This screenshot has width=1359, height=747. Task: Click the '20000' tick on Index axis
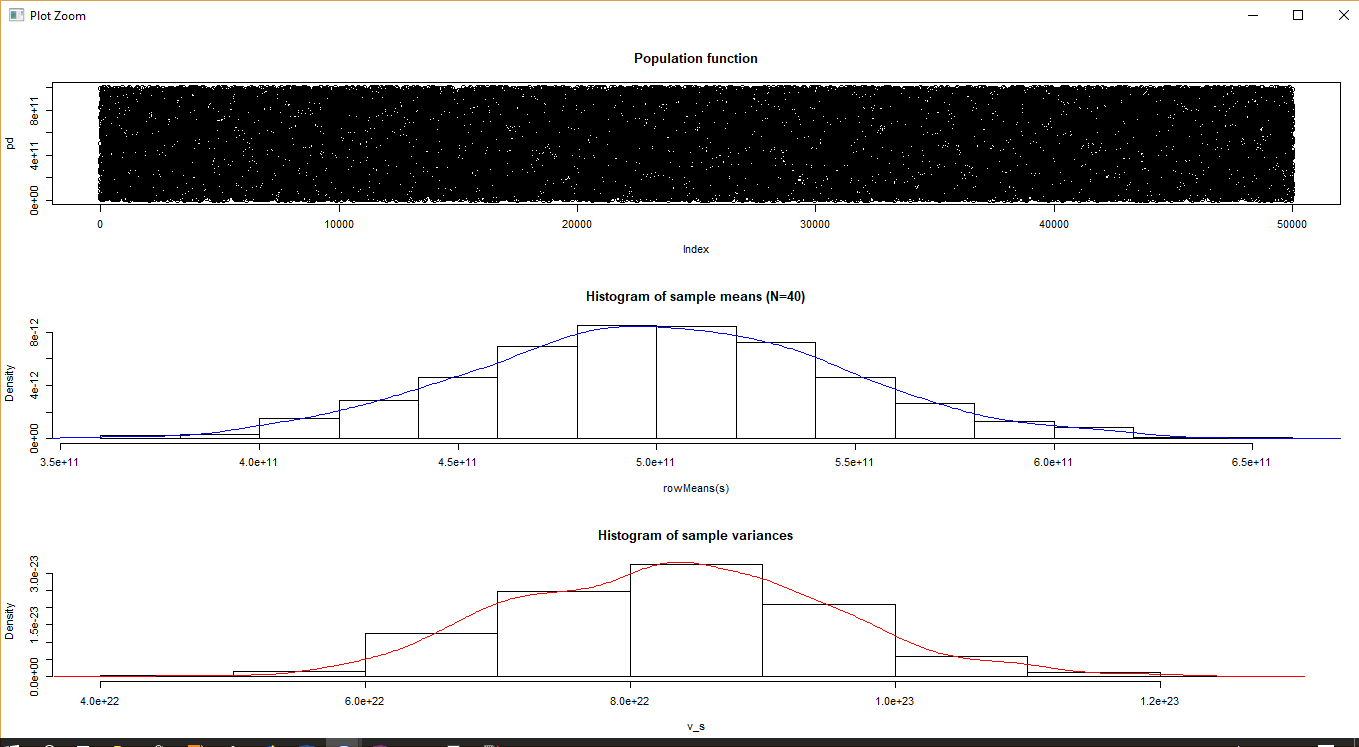(x=577, y=225)
